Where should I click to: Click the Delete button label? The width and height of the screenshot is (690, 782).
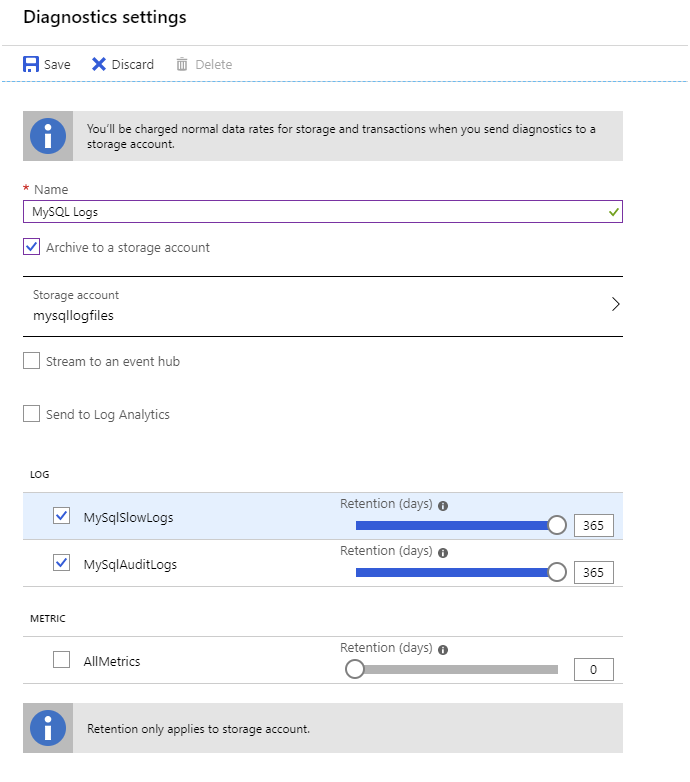tap(213, 65)
